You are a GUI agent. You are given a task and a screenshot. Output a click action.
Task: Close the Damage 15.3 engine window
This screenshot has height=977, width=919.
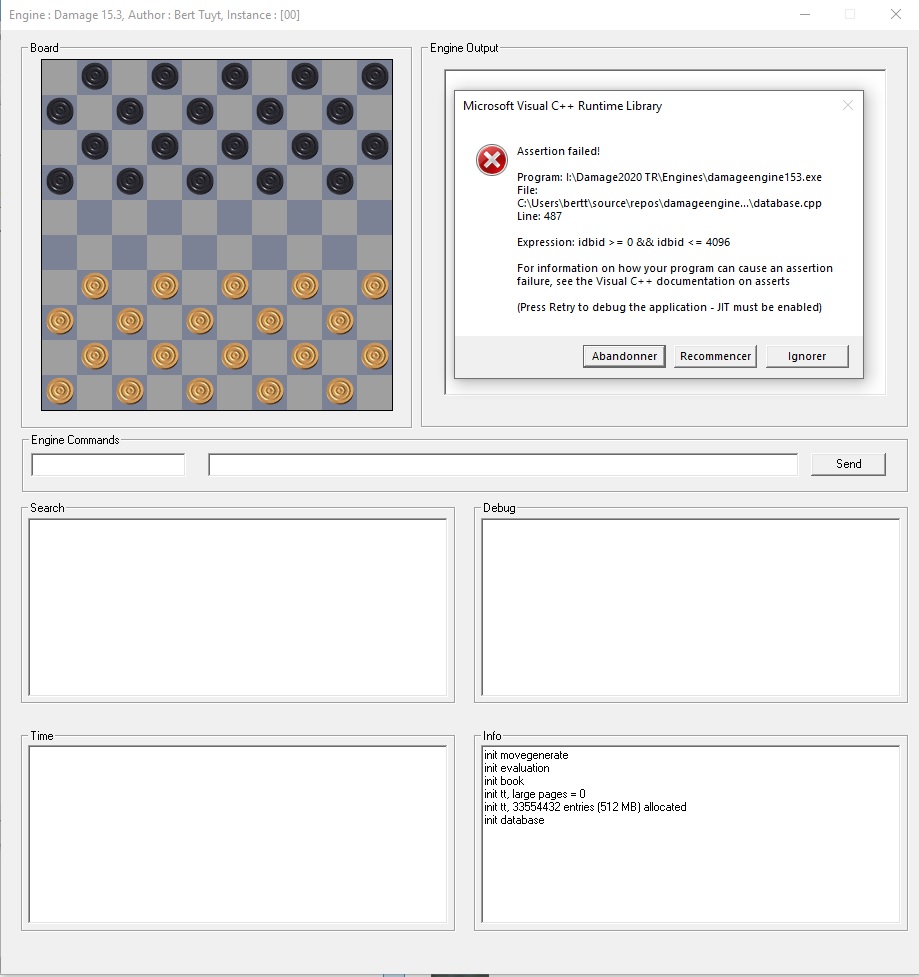point(895,15)
